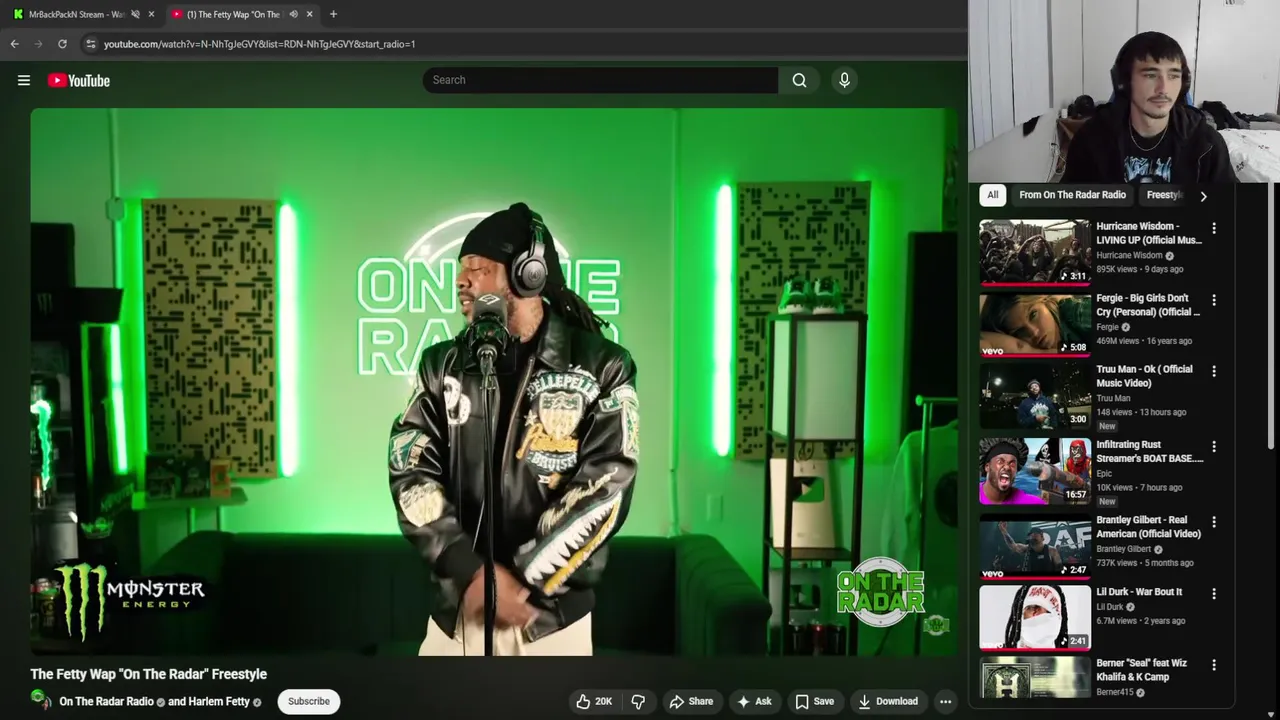Click title 'Lil Durk - War Bout It'
Image resolution: width=1280 pixels, height=720 pixels.
pos(1139,592)
